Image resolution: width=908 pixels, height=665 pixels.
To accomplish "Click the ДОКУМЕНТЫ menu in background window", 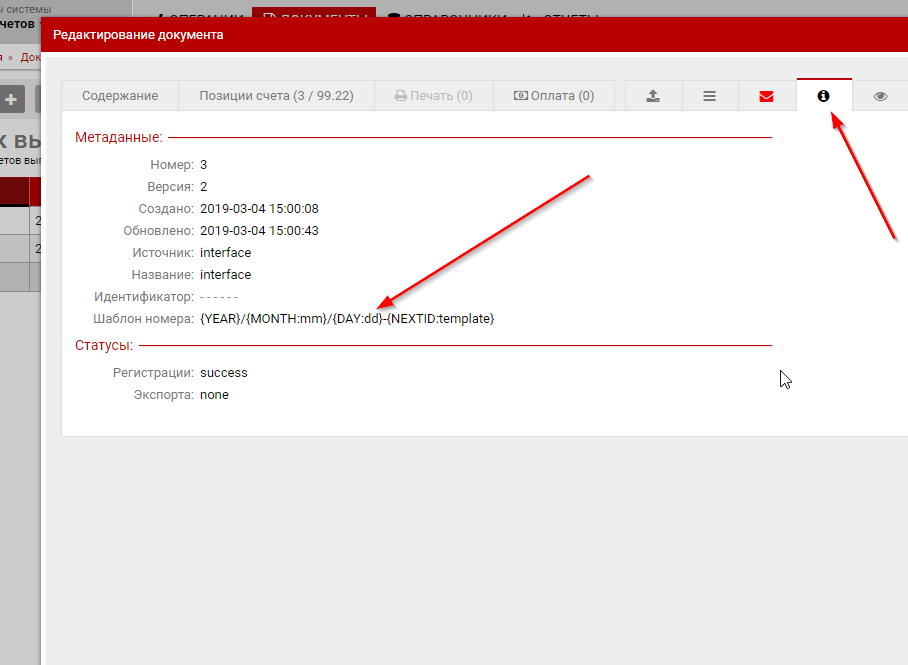I will [314, 14].
